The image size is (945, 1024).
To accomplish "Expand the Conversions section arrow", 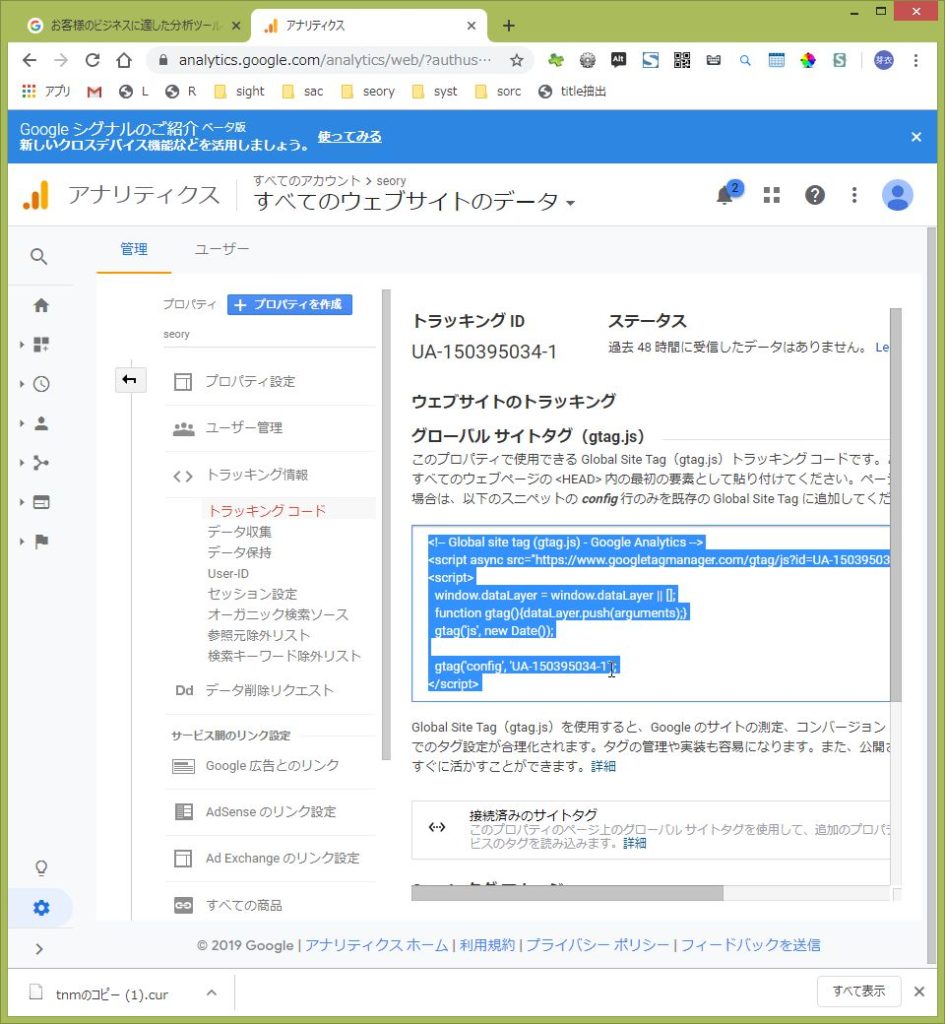I will tap(22, 541).
